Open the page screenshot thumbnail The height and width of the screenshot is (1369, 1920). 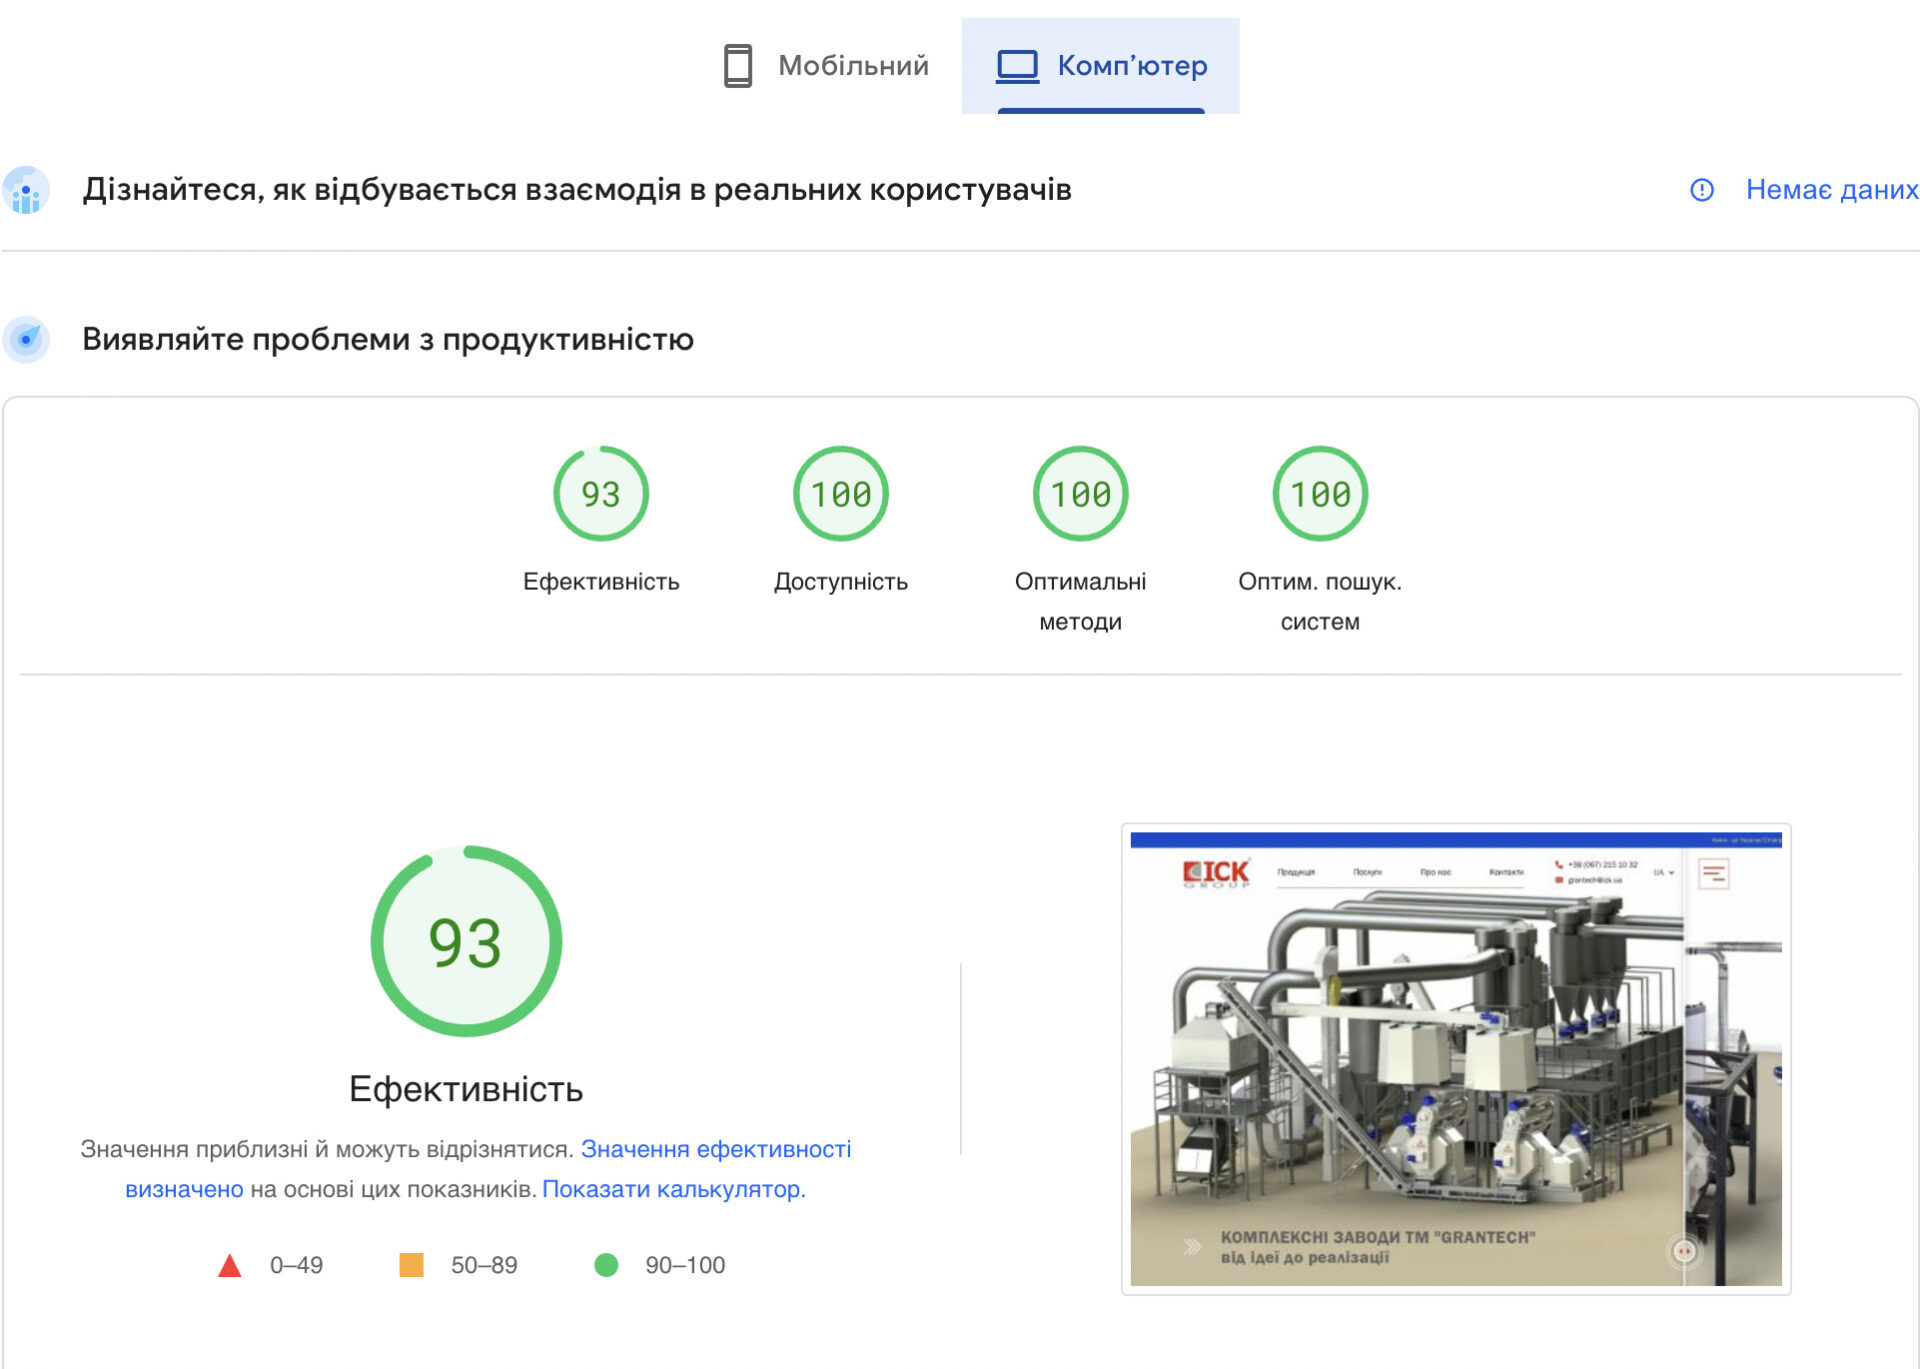coord(1456,1059)
